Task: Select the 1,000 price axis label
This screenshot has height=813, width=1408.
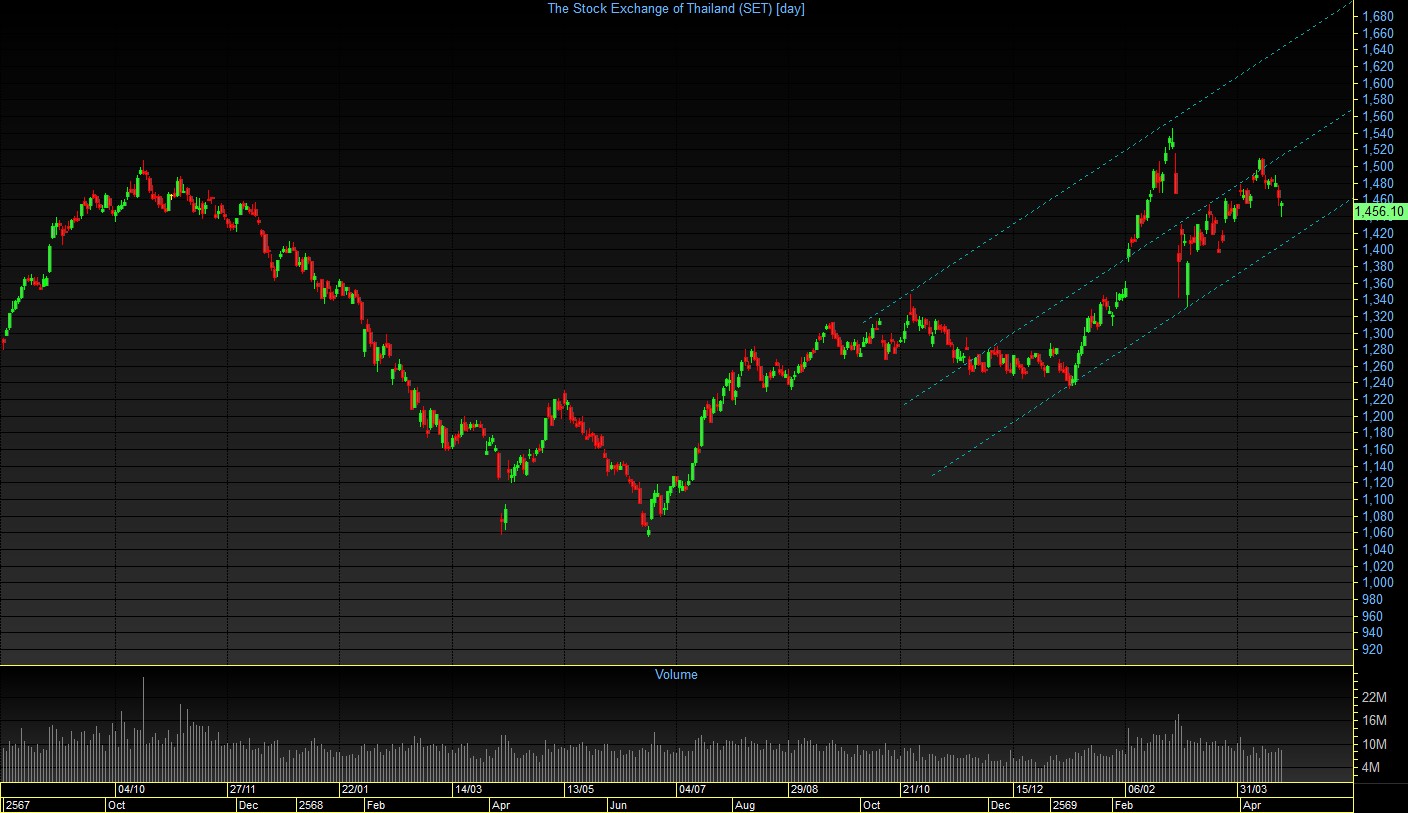Action: (x=1378, y=583)
